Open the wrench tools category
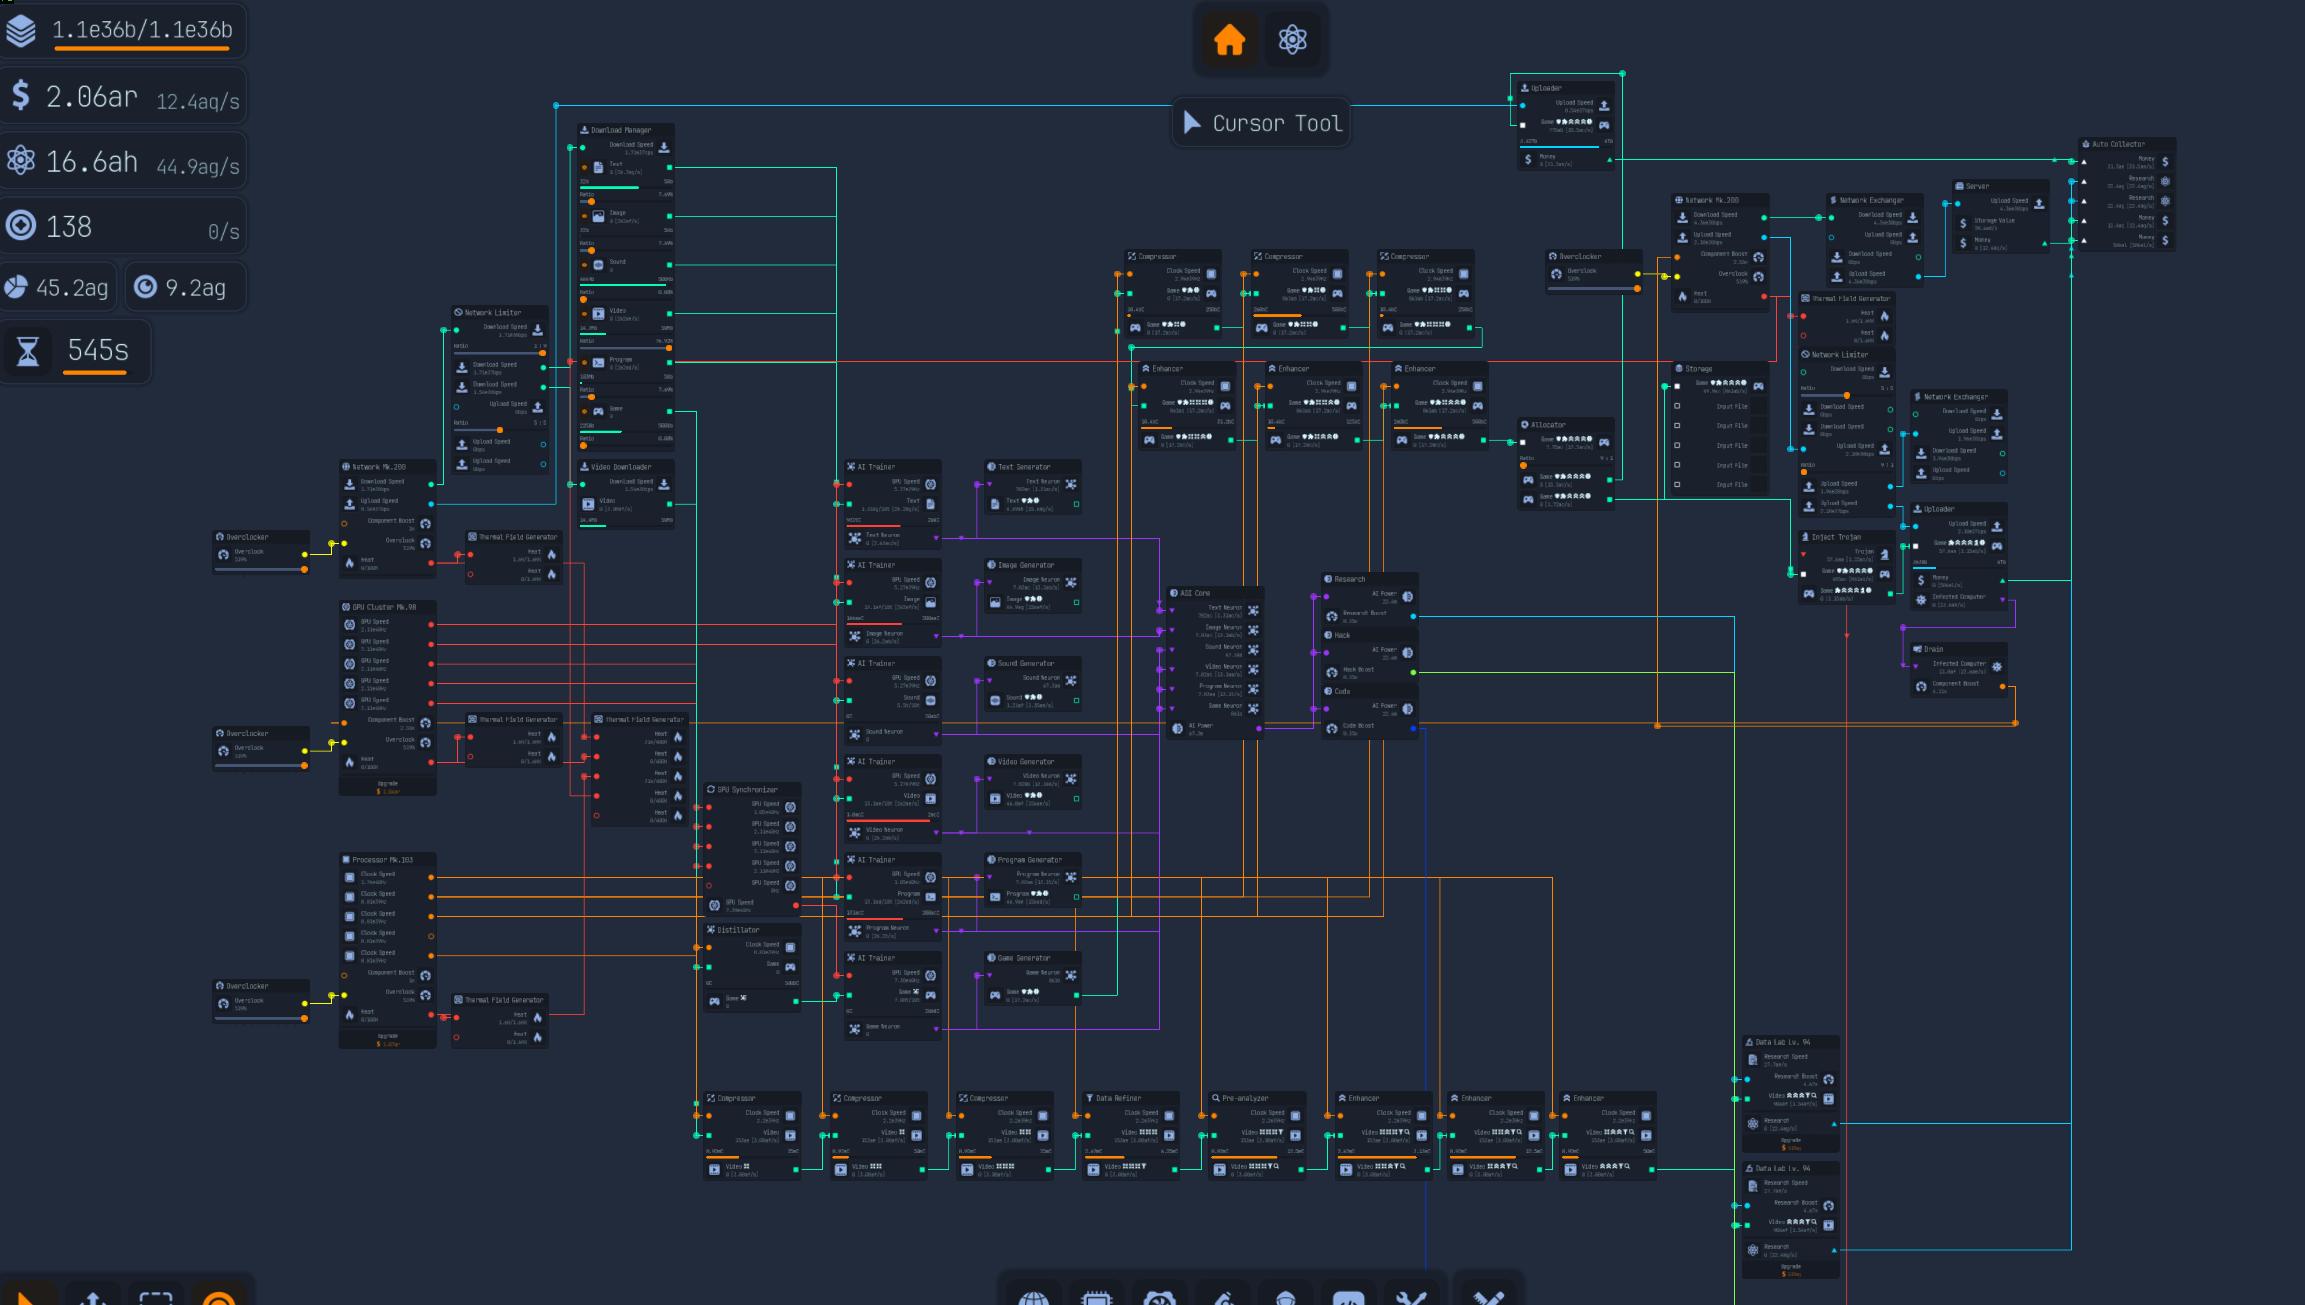Screen dimensions: 2305x1305 tap(1411, 1296)
